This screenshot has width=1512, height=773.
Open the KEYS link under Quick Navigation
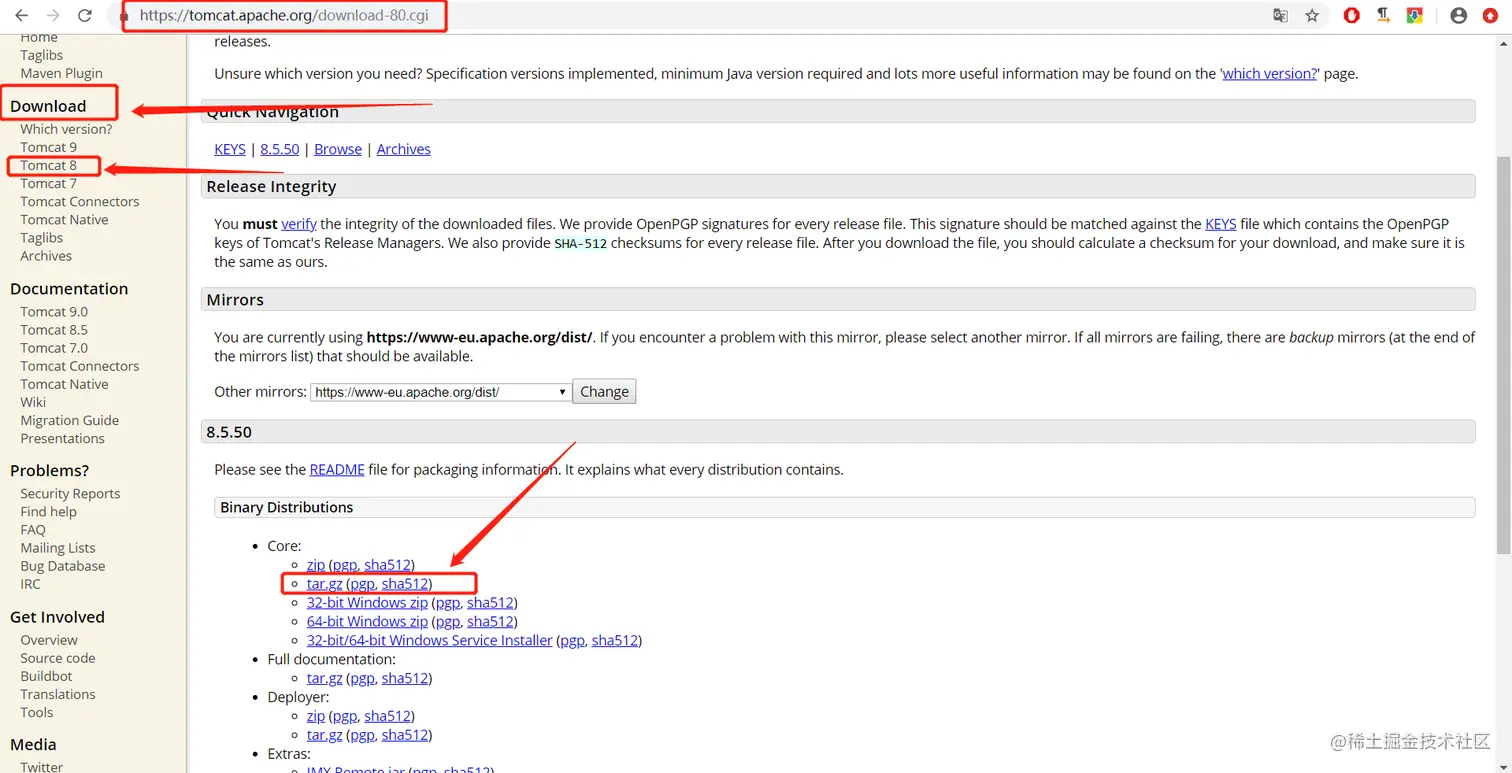pyautogui.click(x=230, y=149)
